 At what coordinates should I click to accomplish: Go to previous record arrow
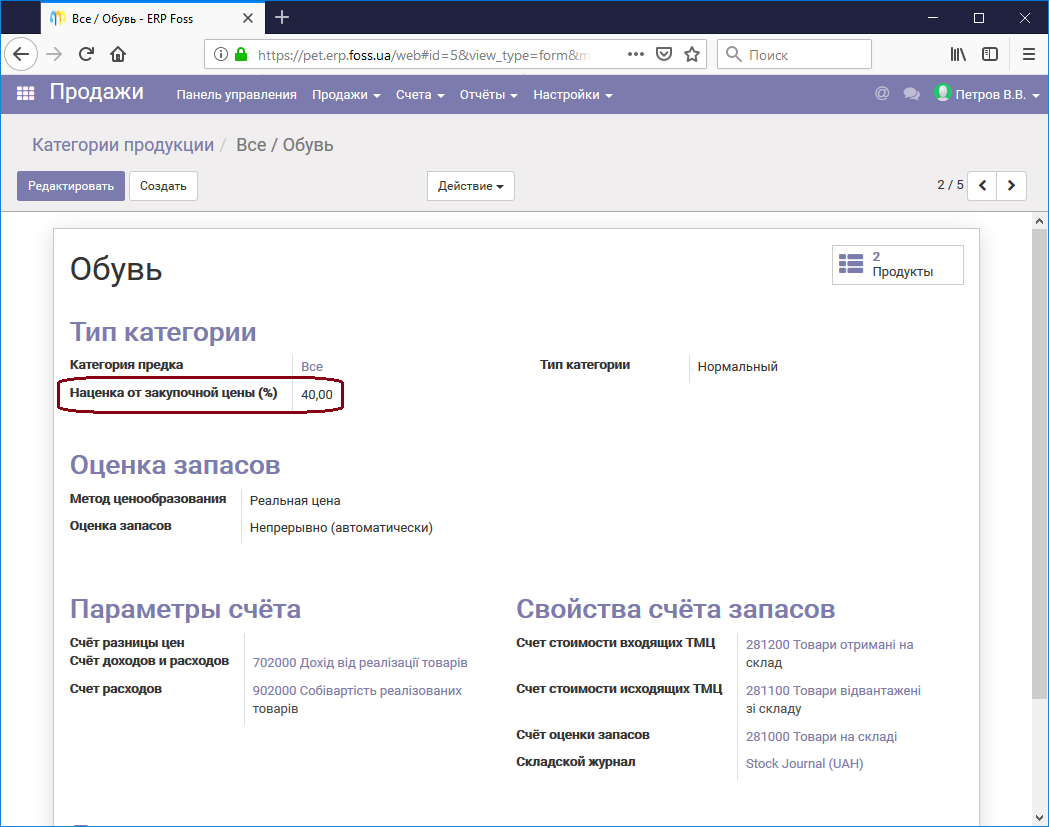[x=983, y=185]
